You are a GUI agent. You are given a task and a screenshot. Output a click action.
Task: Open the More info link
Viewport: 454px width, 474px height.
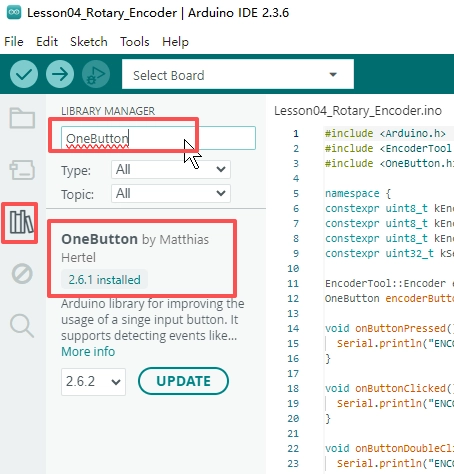pos(88,352)
